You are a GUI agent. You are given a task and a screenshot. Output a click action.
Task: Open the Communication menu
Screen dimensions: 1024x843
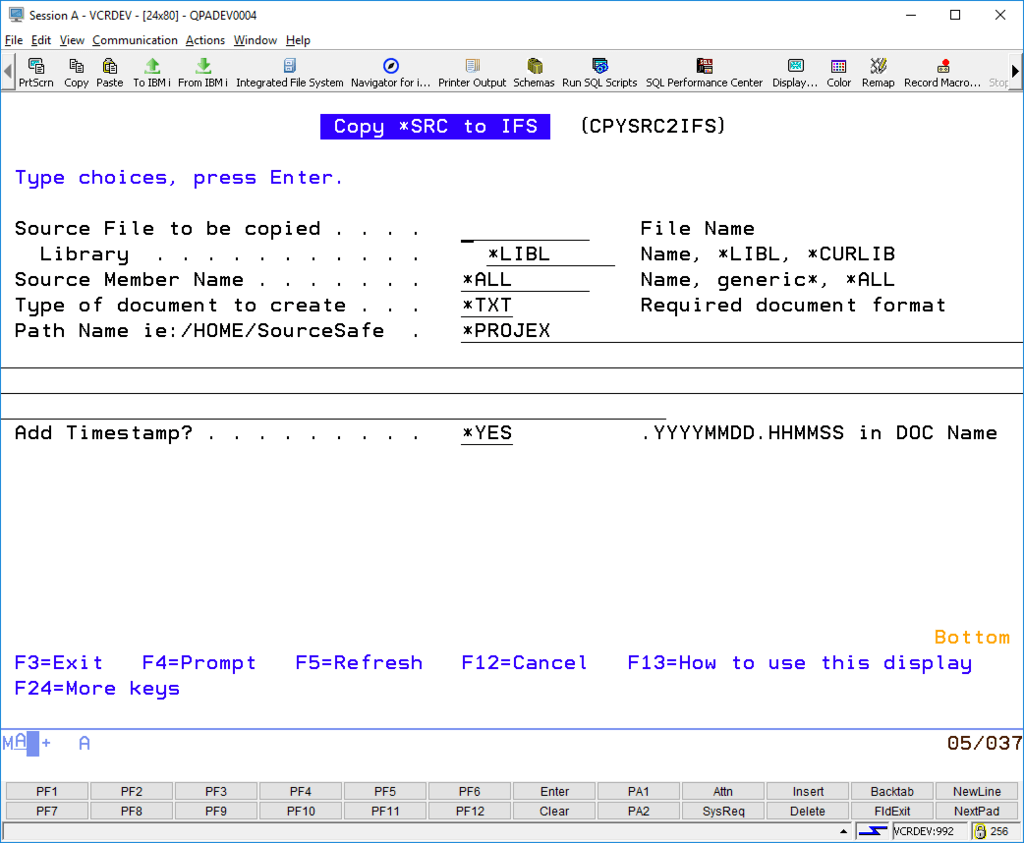click(x=135, y=40)
